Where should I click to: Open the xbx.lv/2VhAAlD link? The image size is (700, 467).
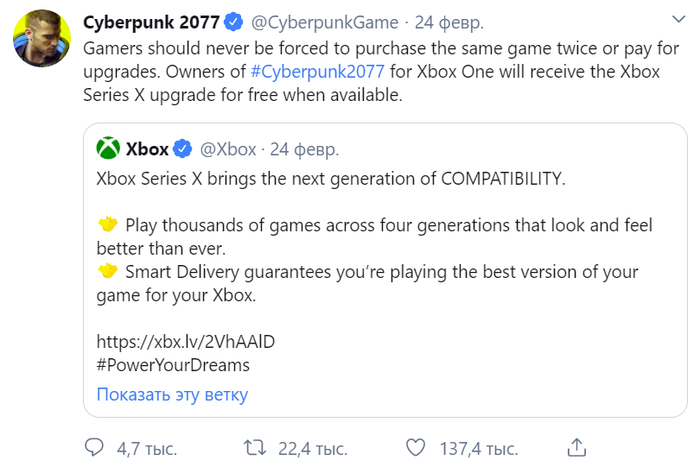(x=185, y=341)
